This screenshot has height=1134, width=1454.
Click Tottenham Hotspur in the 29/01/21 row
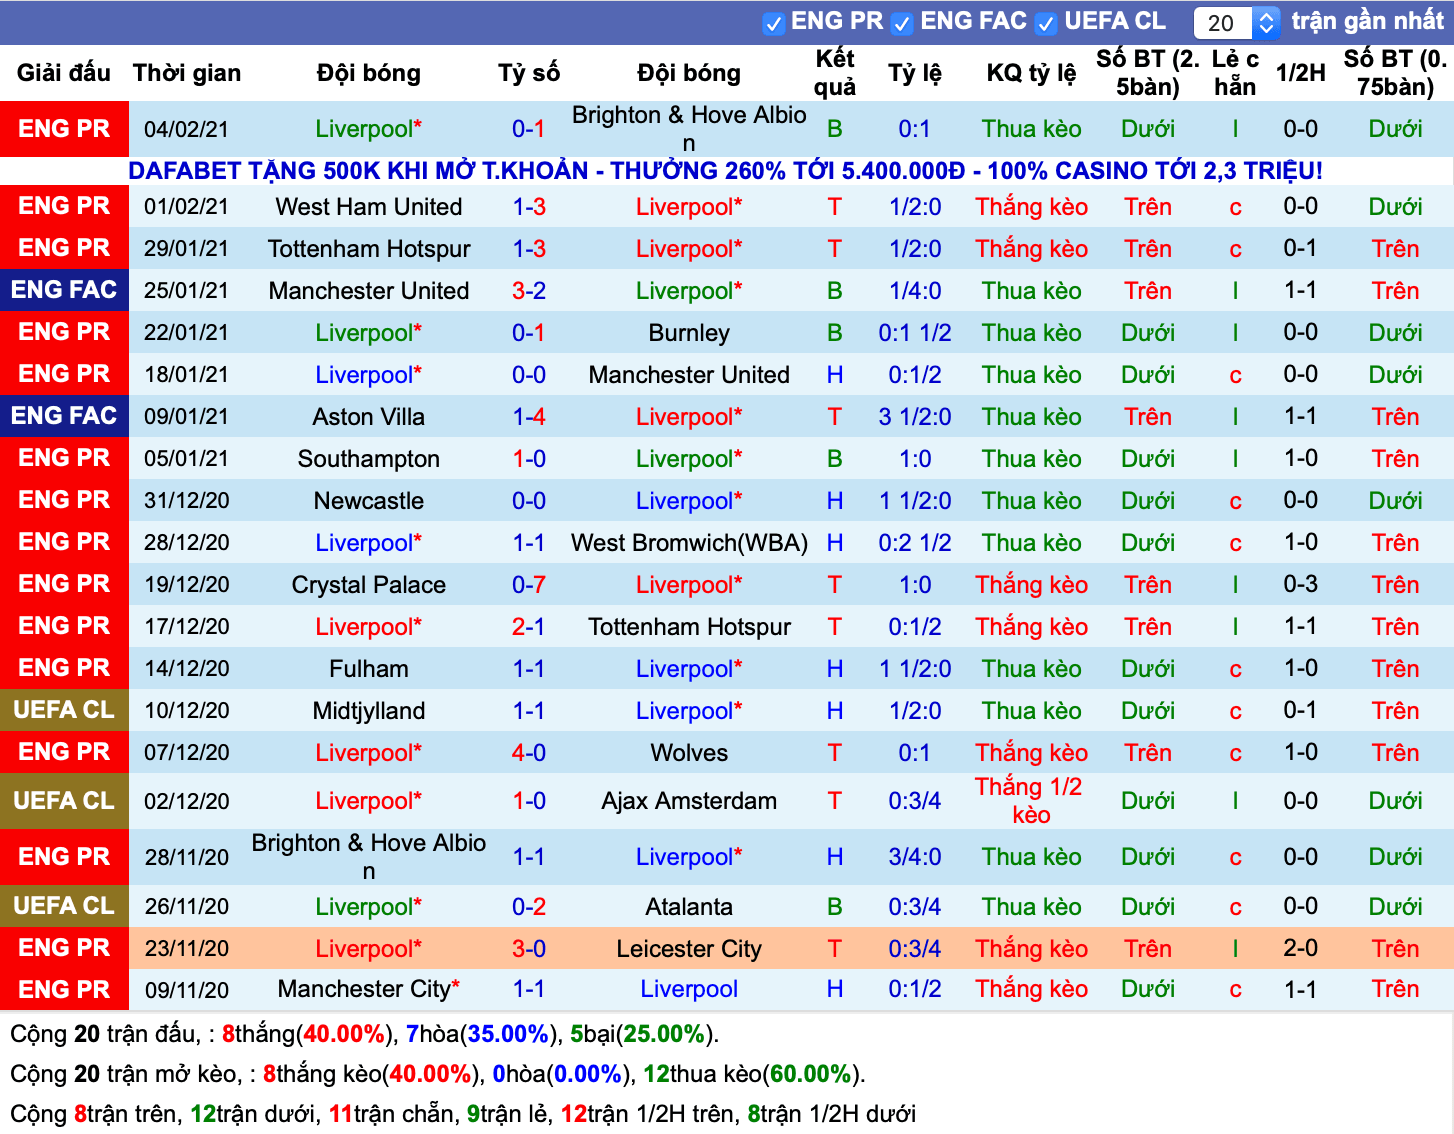click(x=369, y=249)
